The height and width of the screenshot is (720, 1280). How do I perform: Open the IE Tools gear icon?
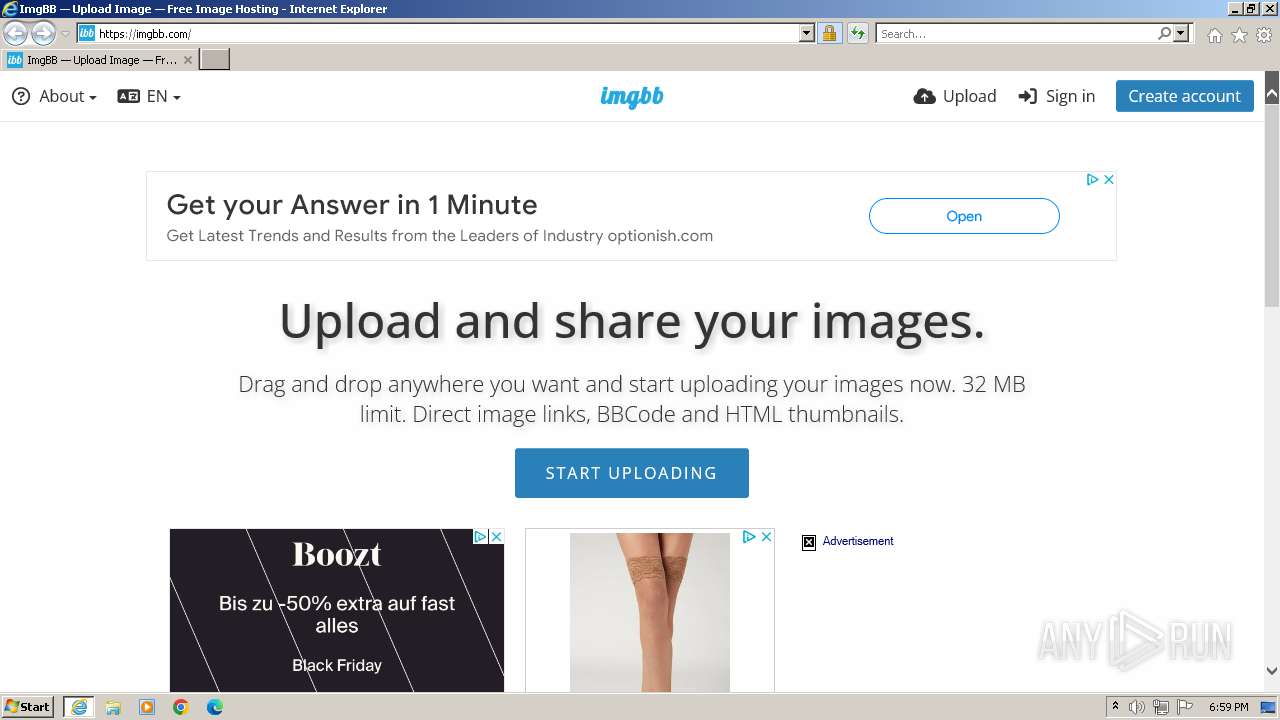pos(1264,35)
